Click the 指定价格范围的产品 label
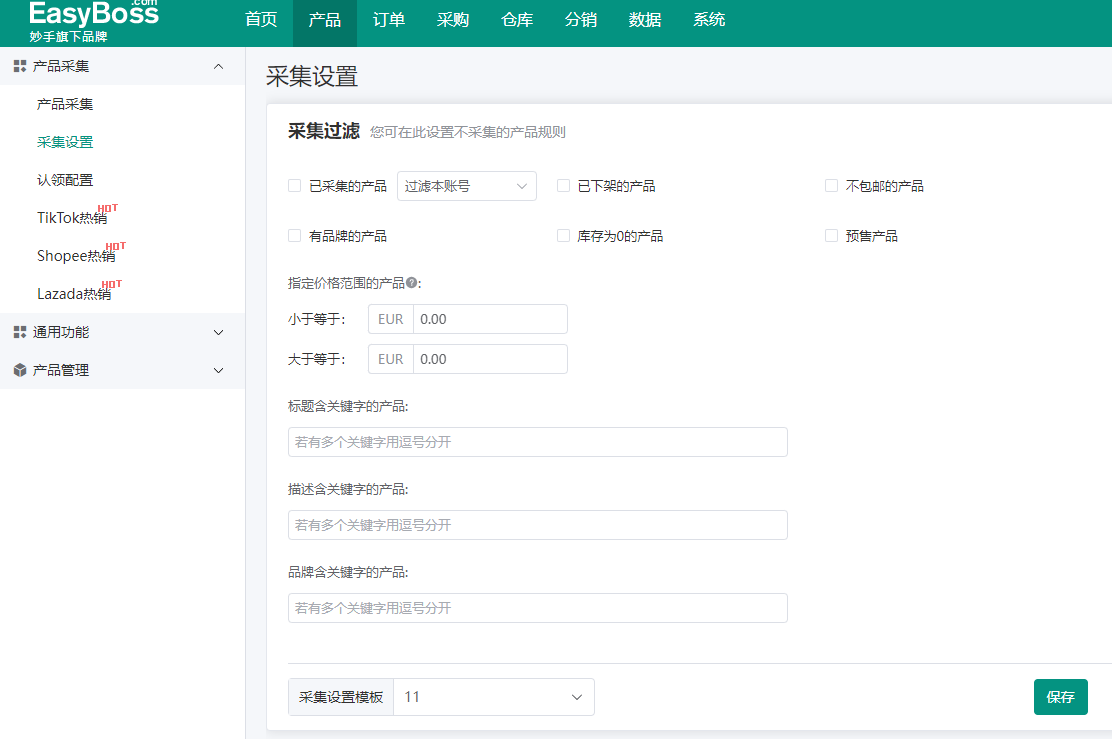Viewport: 1112px width, 739px height. point(346,283)
